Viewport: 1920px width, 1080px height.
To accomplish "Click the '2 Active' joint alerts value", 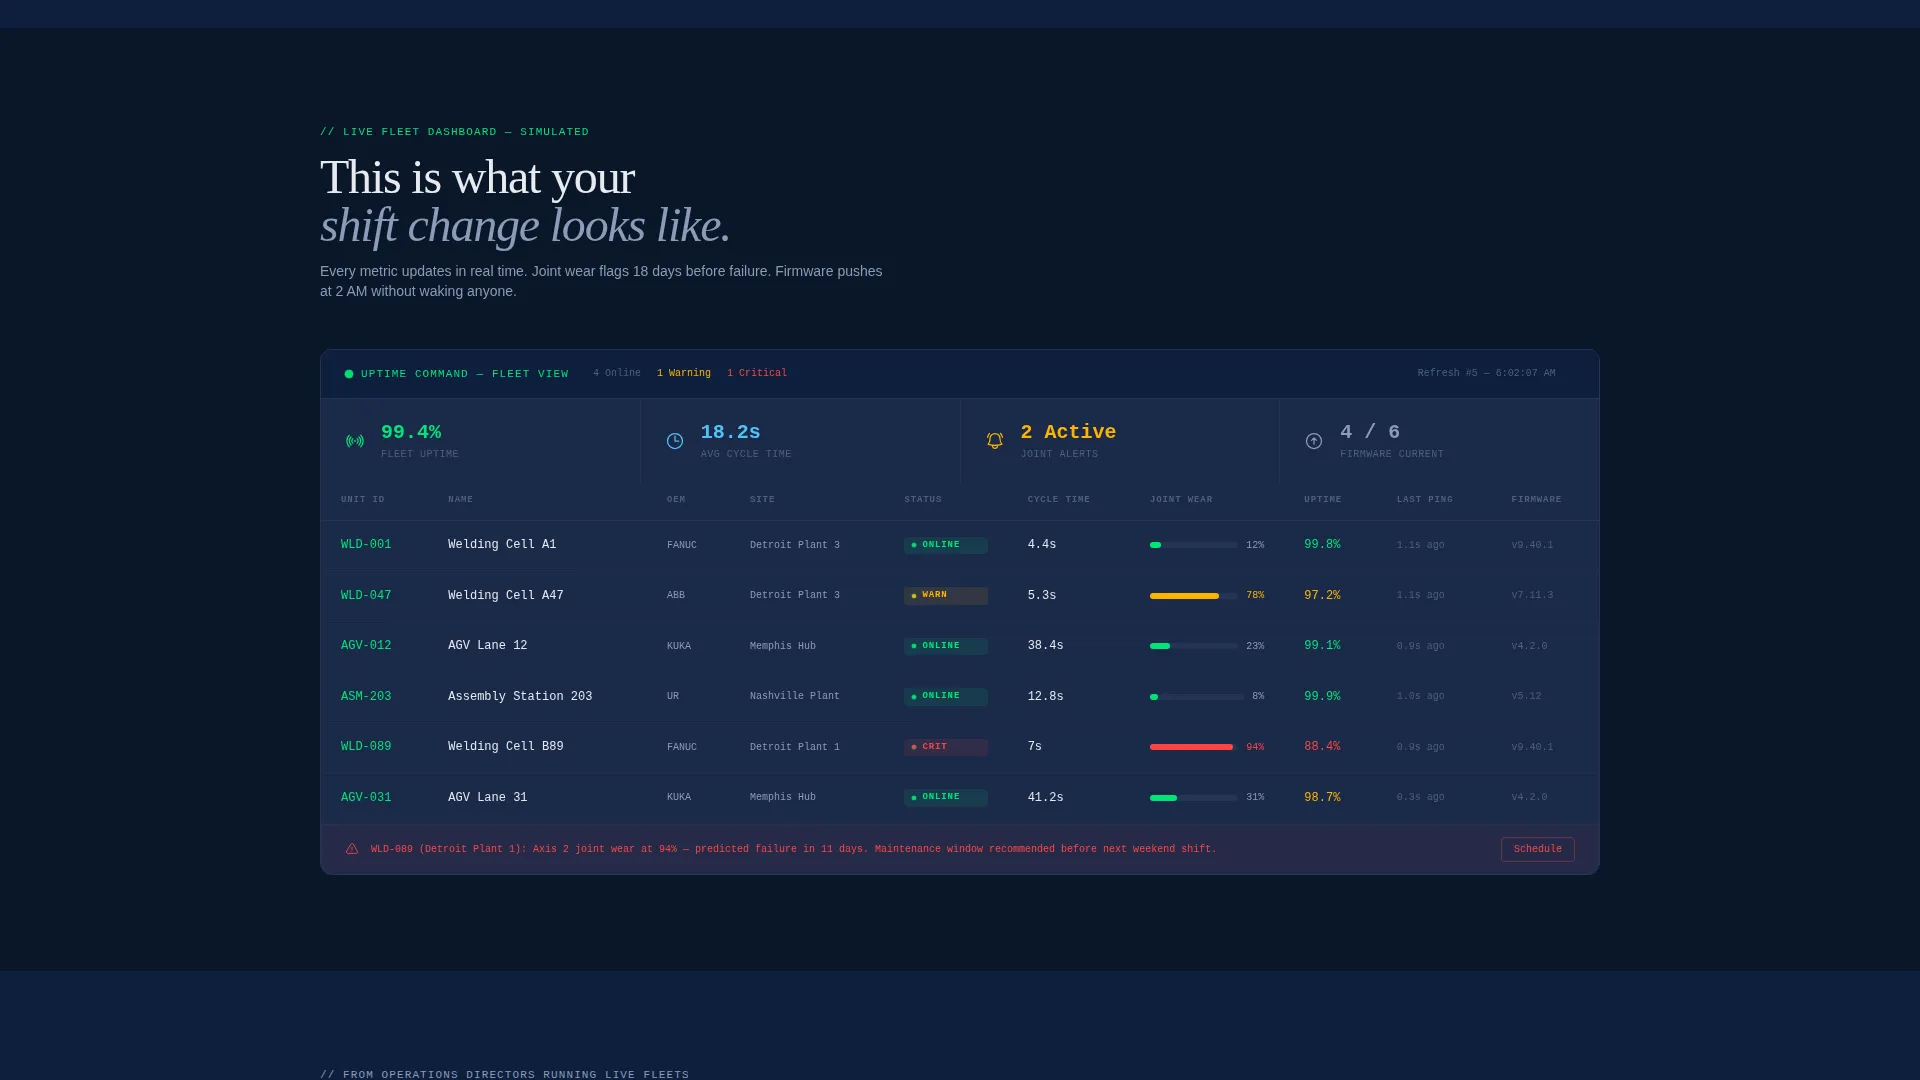I will point(1068,432).
